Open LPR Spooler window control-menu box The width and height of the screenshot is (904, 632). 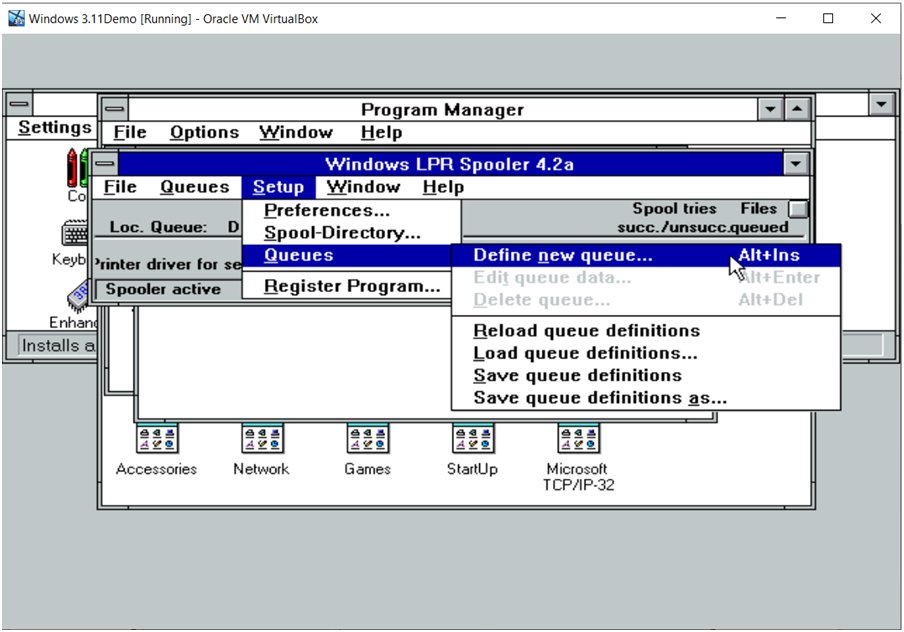pos(105,164)
